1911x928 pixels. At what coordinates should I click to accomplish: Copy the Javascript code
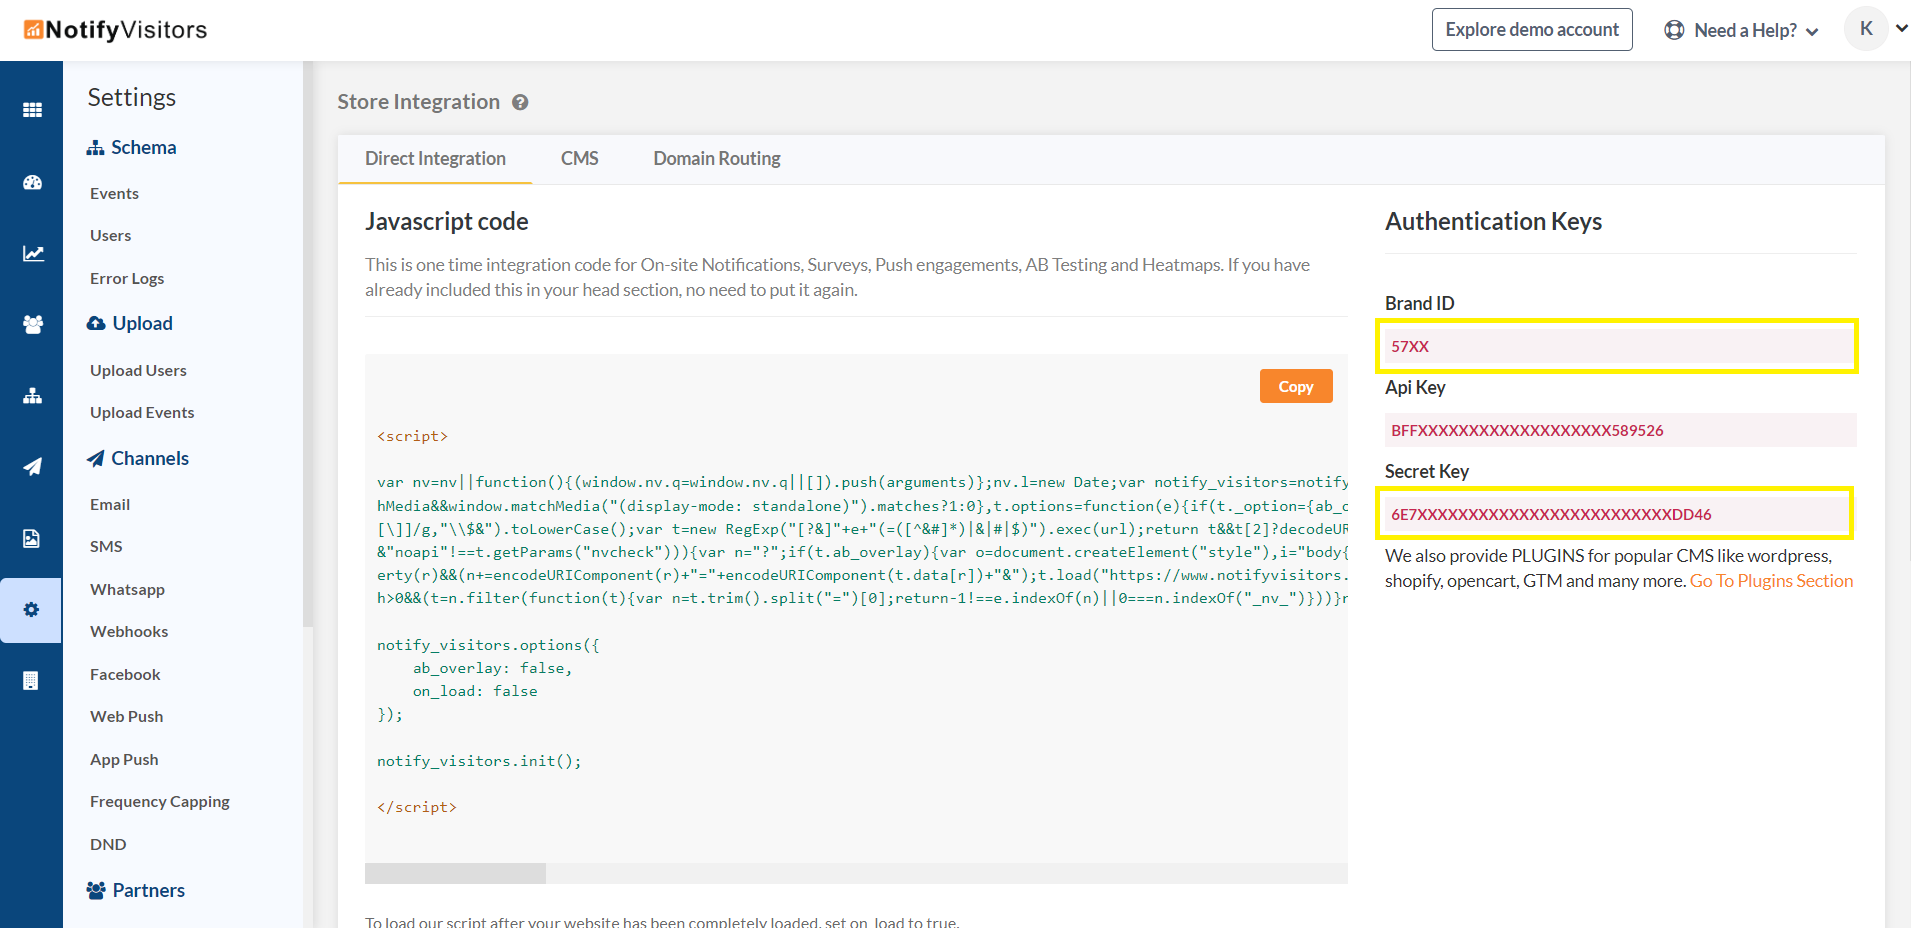(1296, 386)
